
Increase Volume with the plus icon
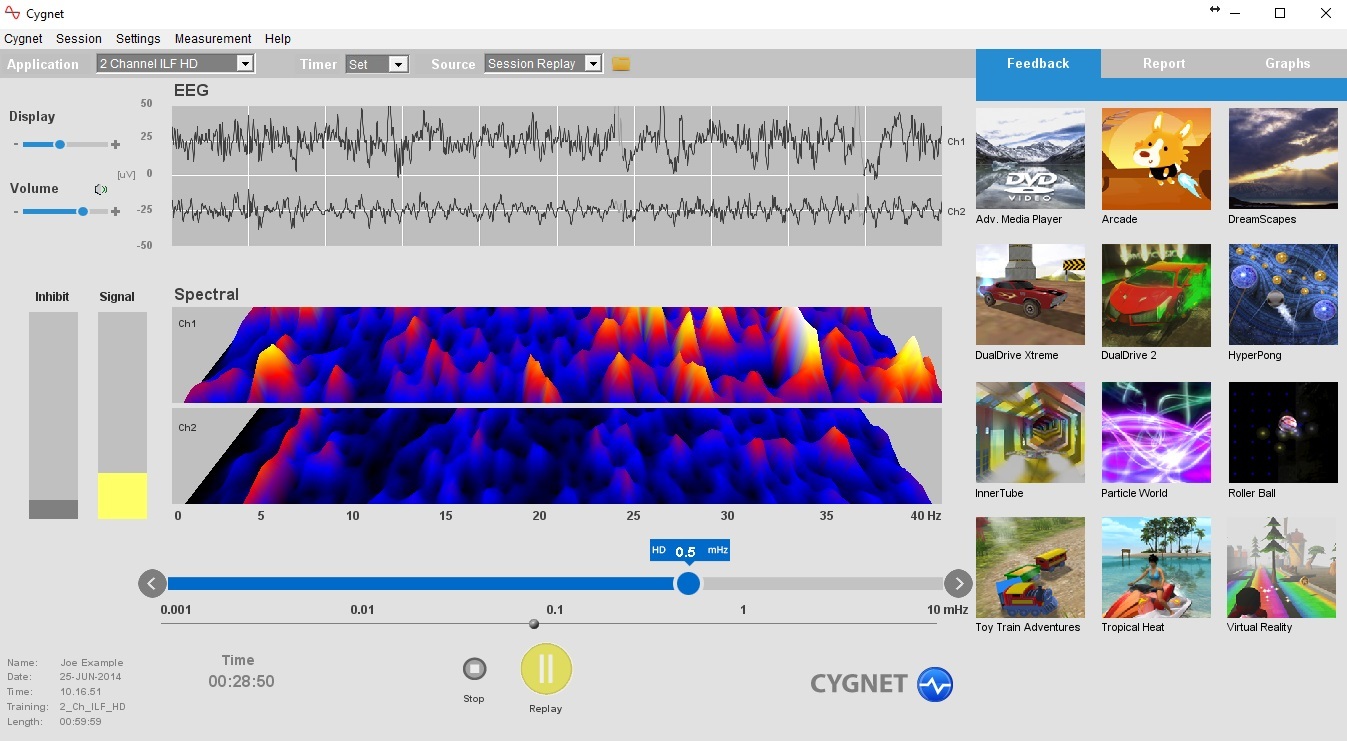(116, 212)
